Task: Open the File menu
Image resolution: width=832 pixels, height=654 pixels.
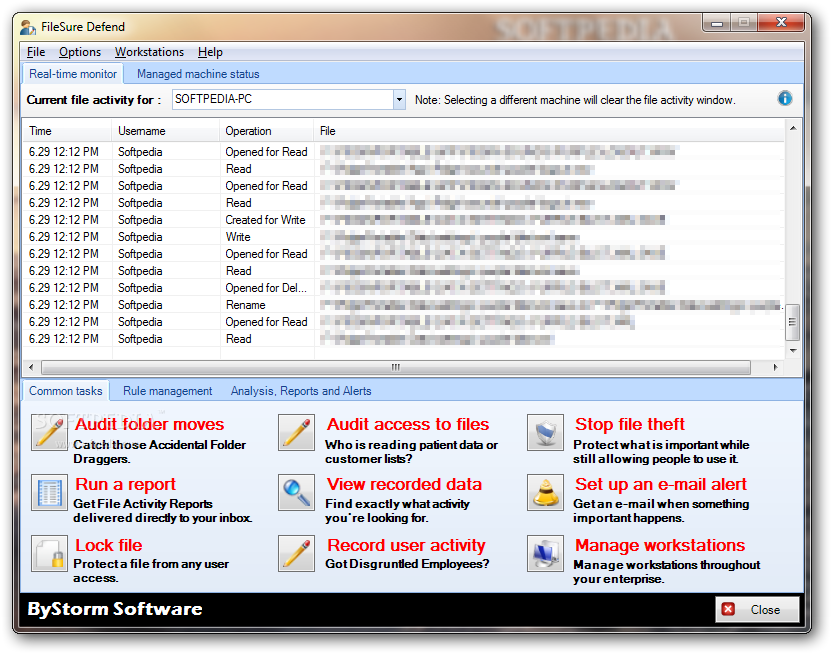Action: 36,52
